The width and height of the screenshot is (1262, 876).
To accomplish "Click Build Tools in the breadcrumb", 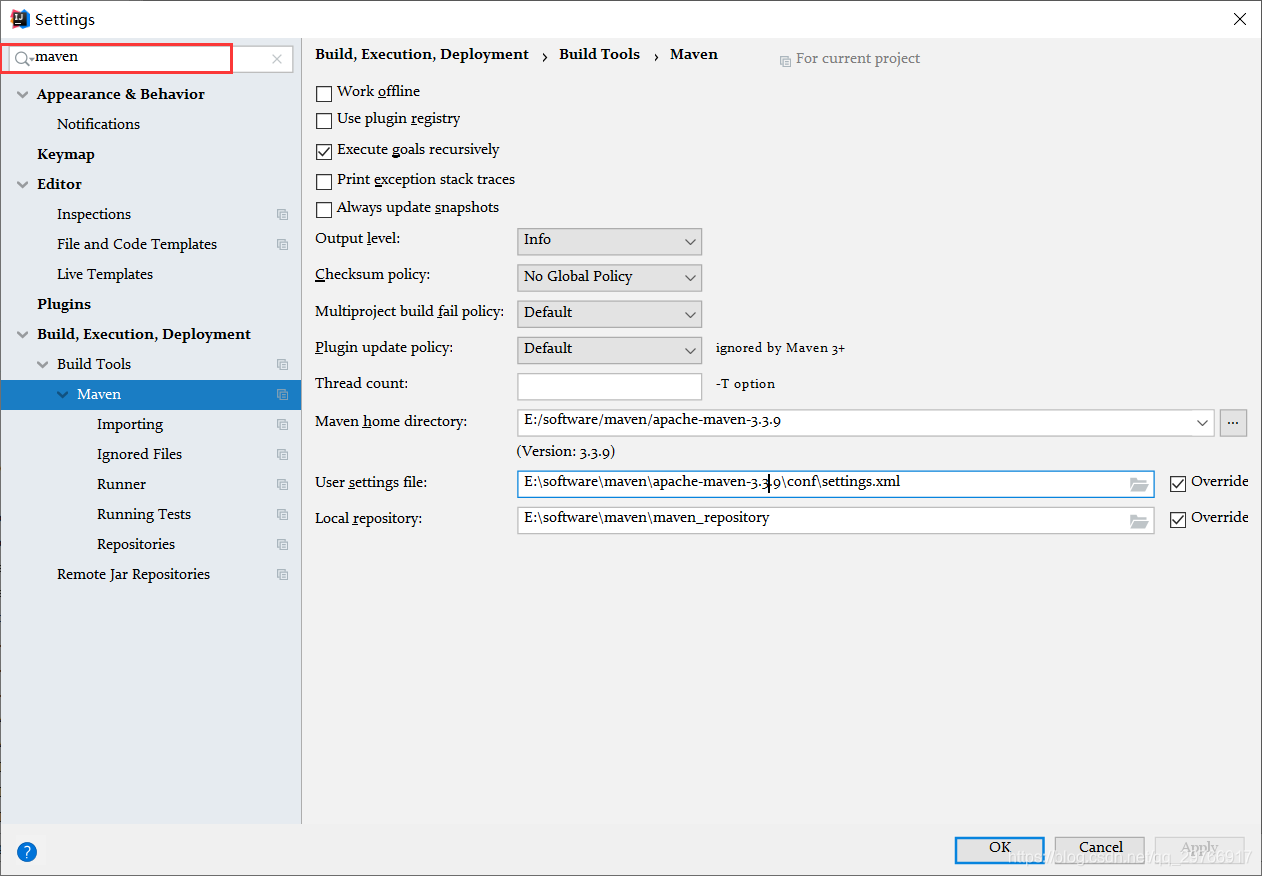I will pos(599,54).
